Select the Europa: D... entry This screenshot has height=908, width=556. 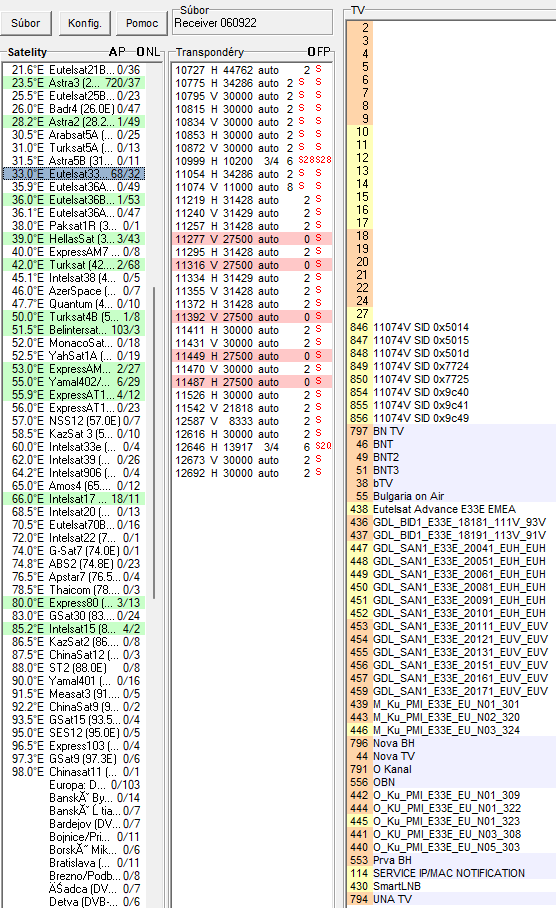coord(75,785)
